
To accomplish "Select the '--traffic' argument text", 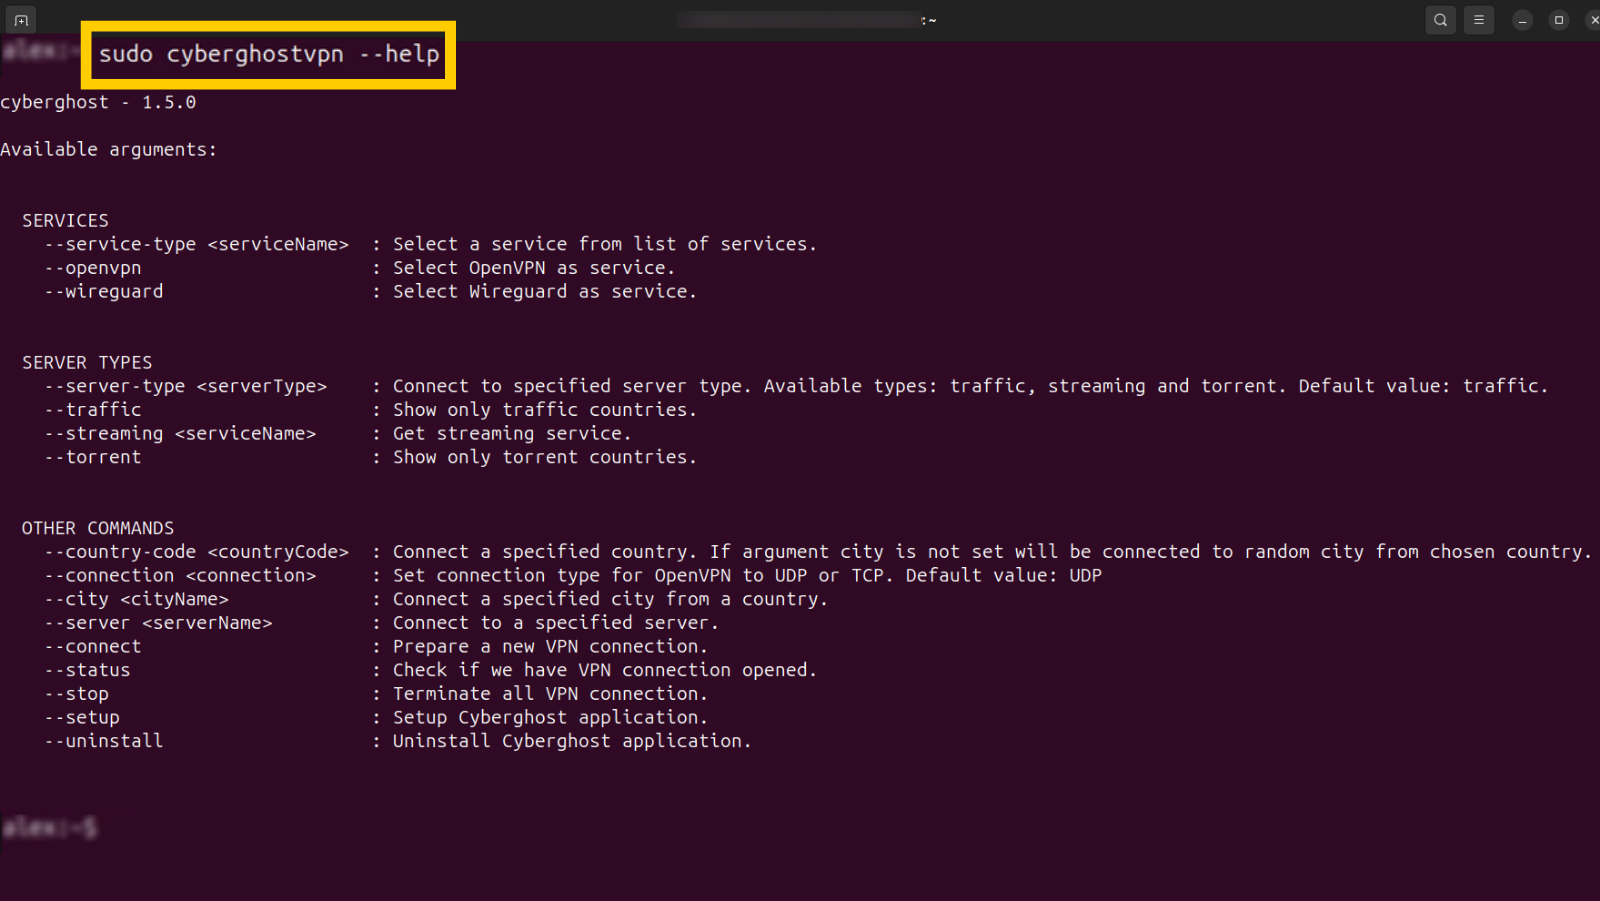I will tap(93, 410).
